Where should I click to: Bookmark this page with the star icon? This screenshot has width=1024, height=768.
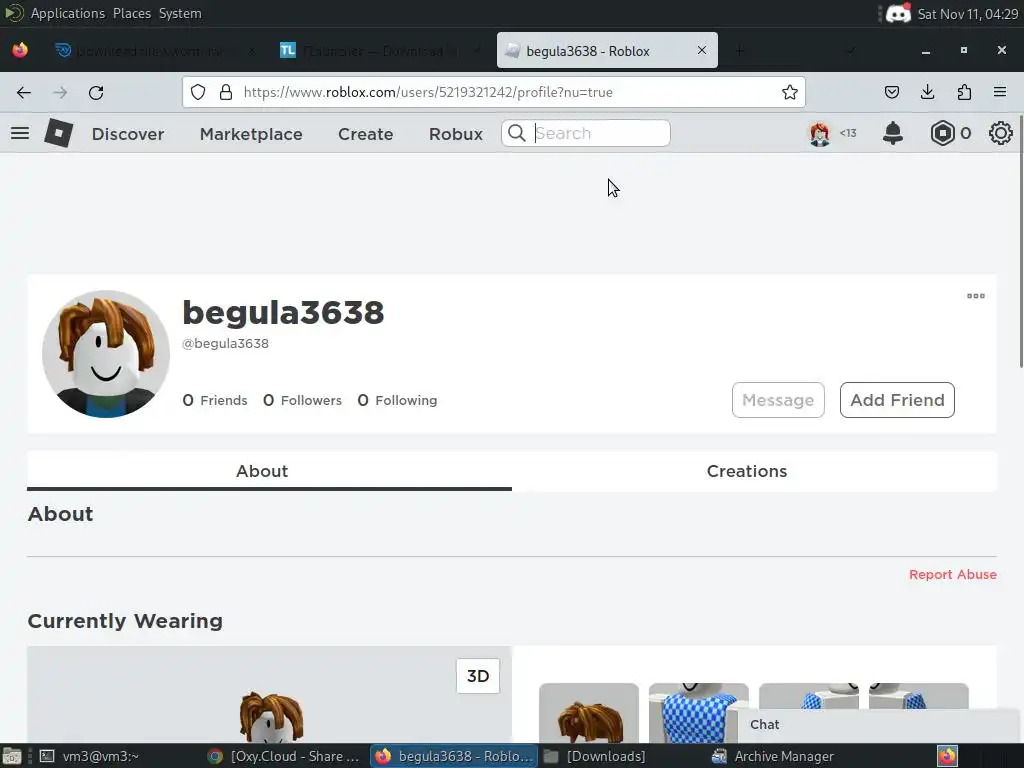(790, 92)
